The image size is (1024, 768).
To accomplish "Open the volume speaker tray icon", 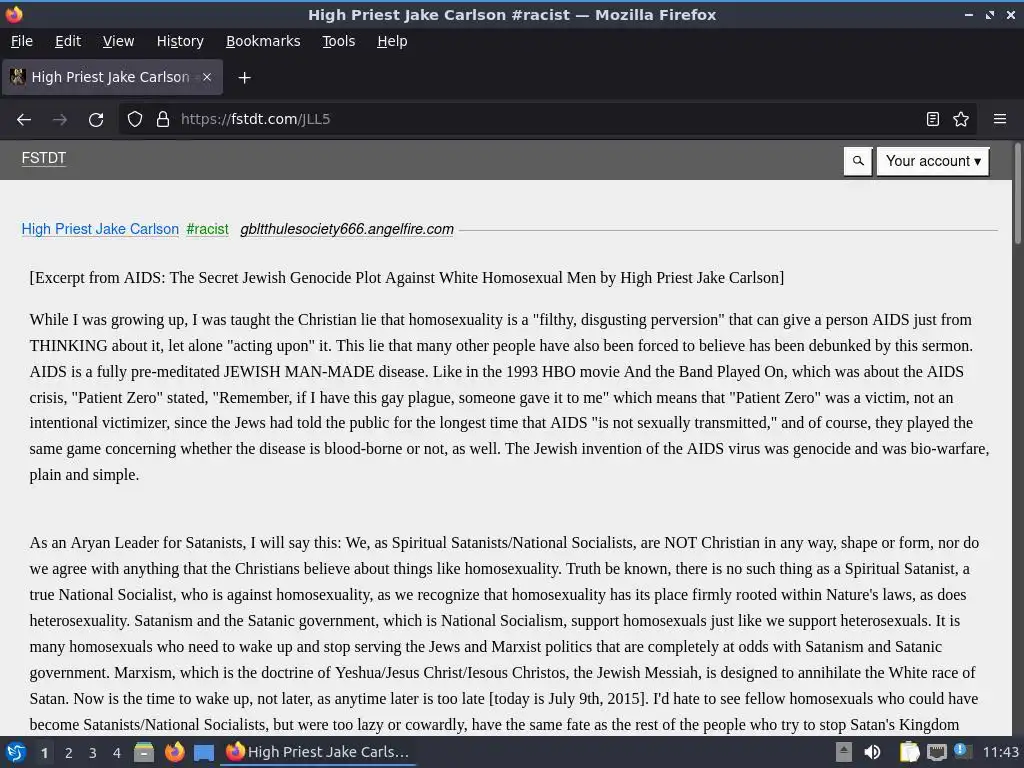I will tap(872, 752).
